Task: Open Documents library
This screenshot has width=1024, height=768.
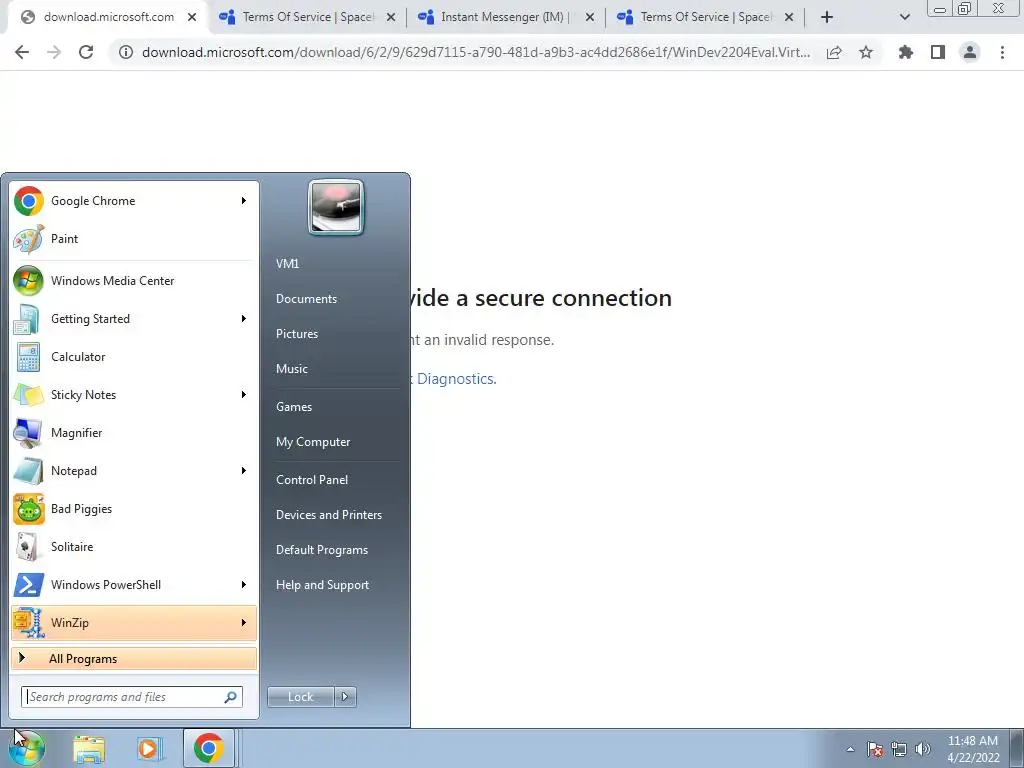Action: click(x=306, y=299)
